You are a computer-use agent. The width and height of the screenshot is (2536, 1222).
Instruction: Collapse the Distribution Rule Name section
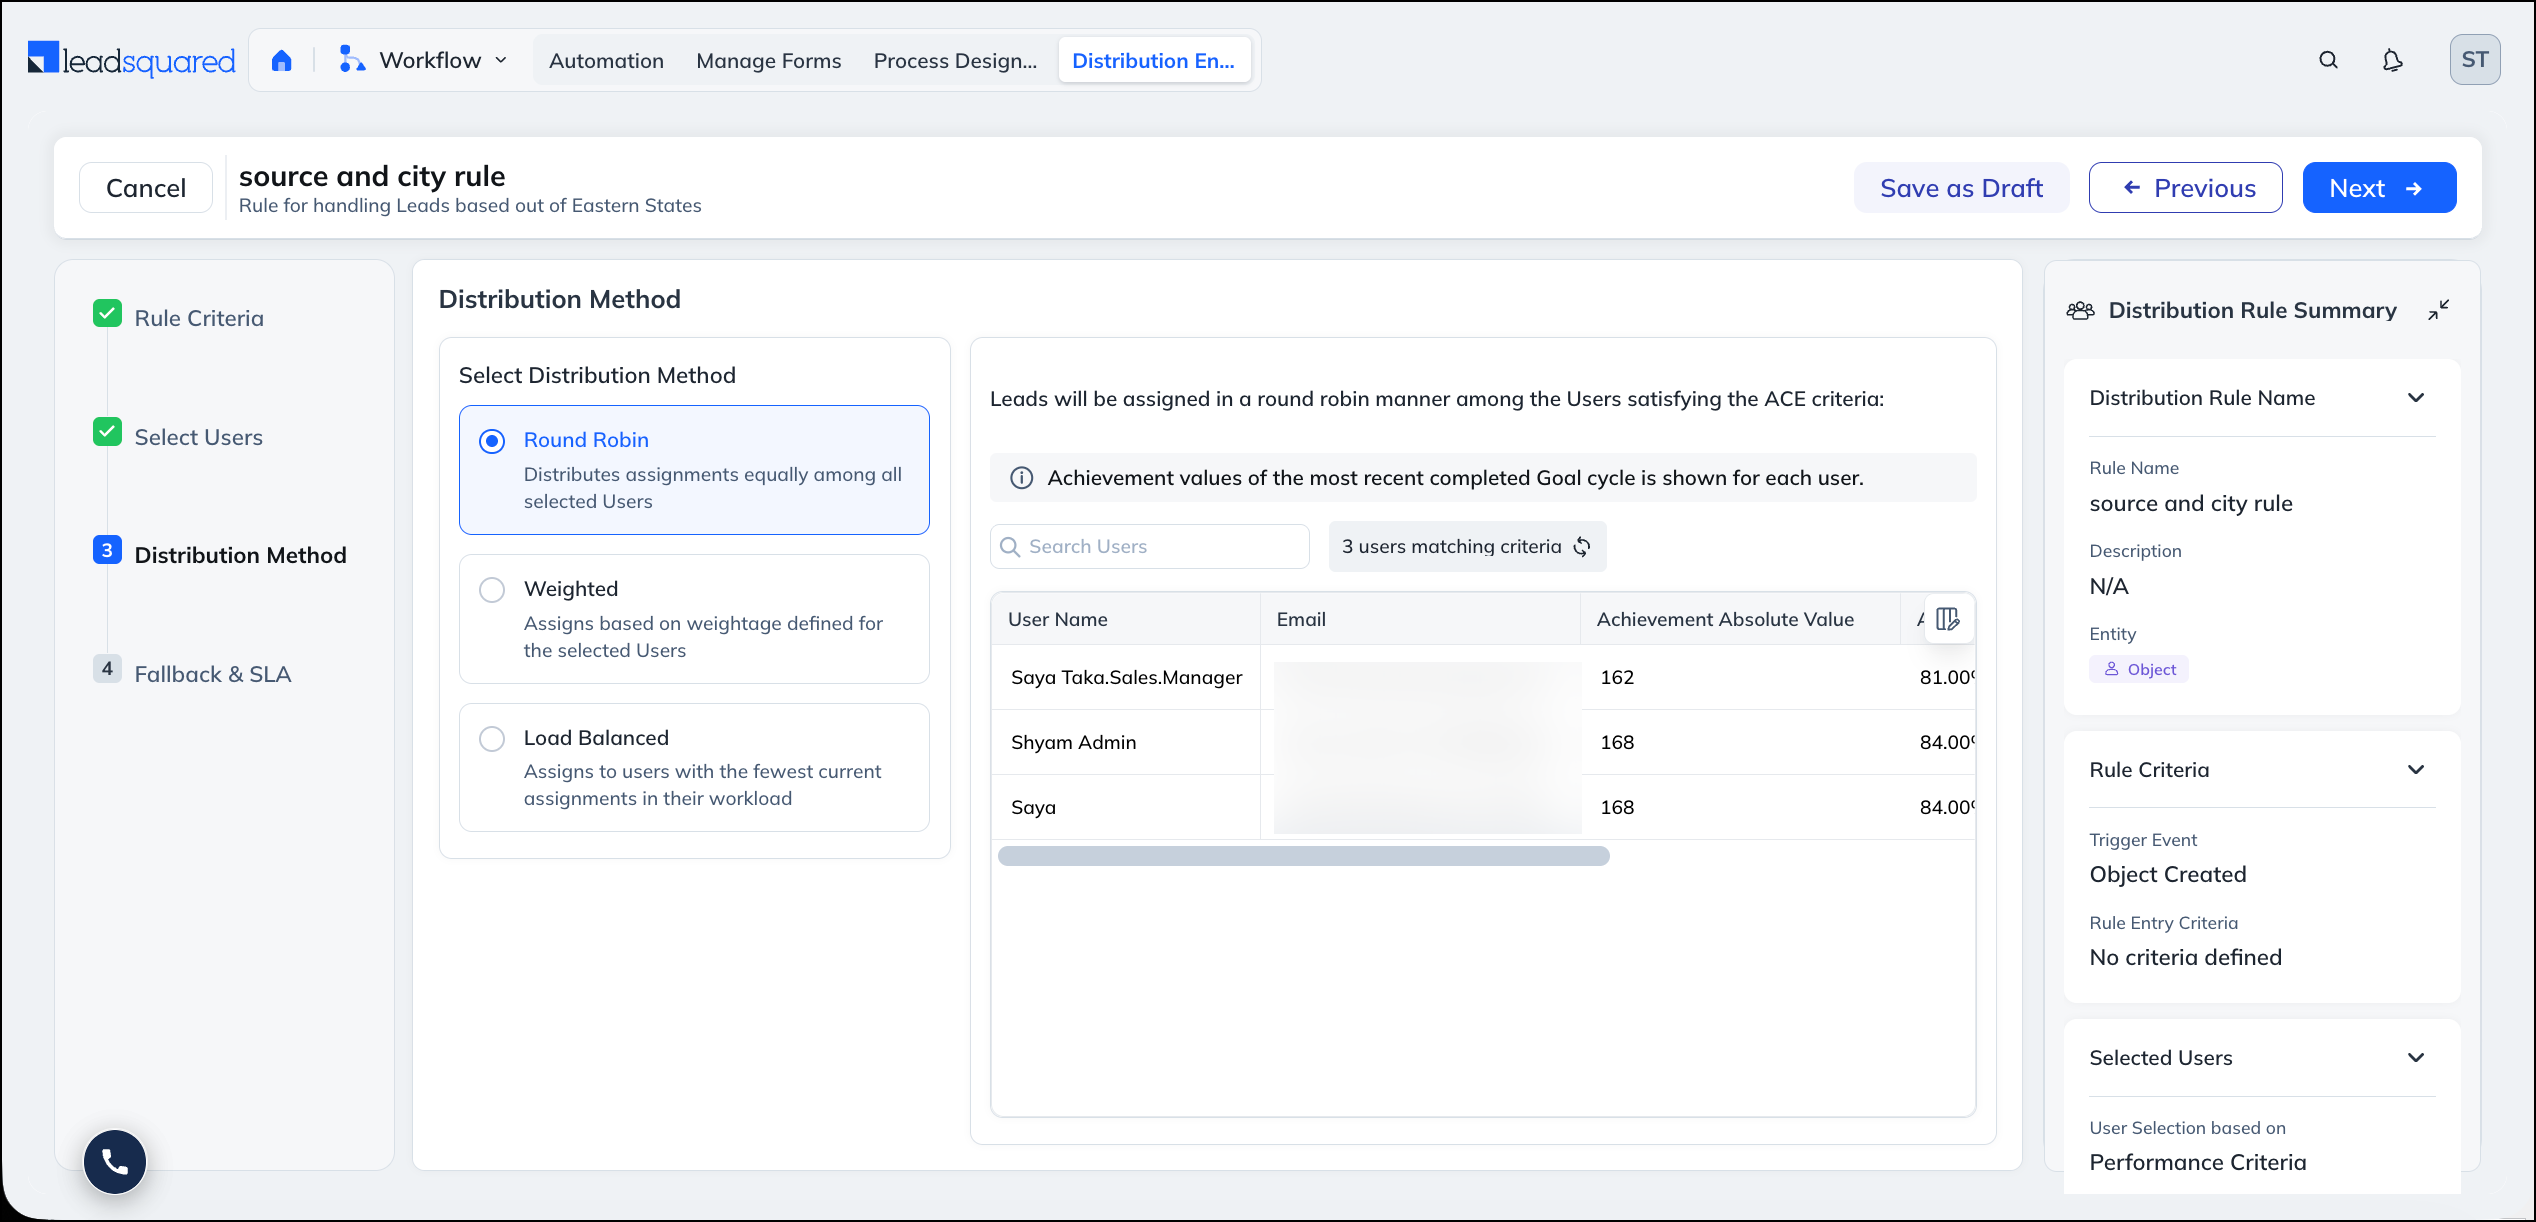click(x=2416, y=398)
